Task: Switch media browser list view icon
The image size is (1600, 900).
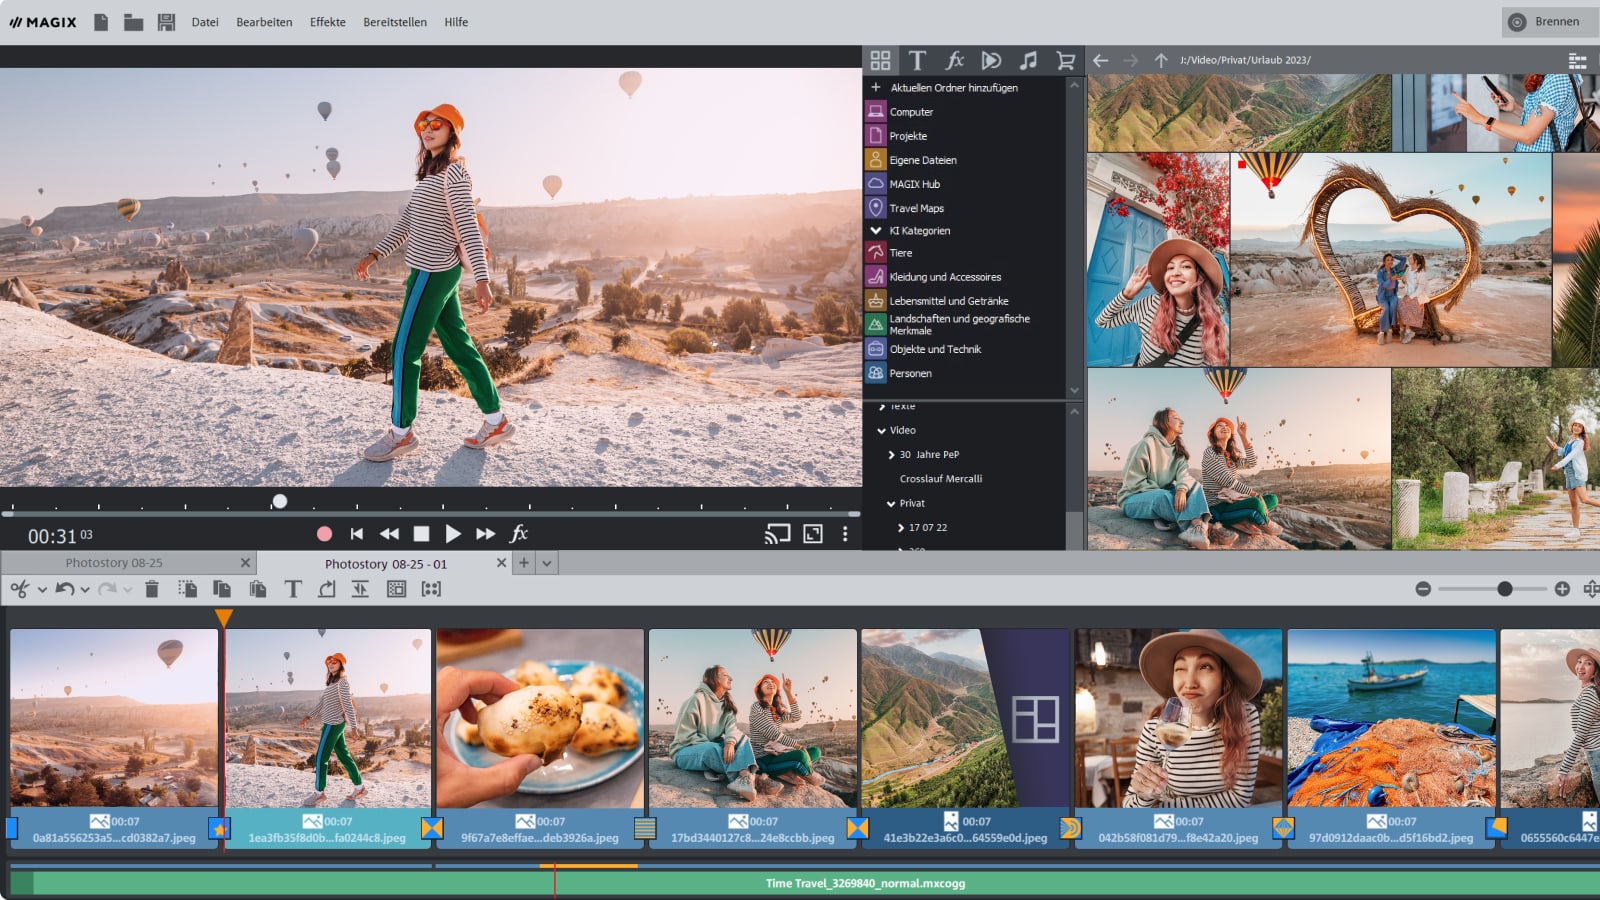Action: (x=1577, y=60)
